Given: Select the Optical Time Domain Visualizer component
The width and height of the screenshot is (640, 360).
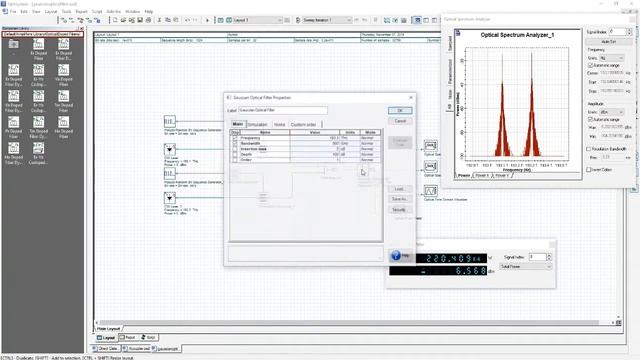Looking at the screenshot, I should [x=430, y=191].
